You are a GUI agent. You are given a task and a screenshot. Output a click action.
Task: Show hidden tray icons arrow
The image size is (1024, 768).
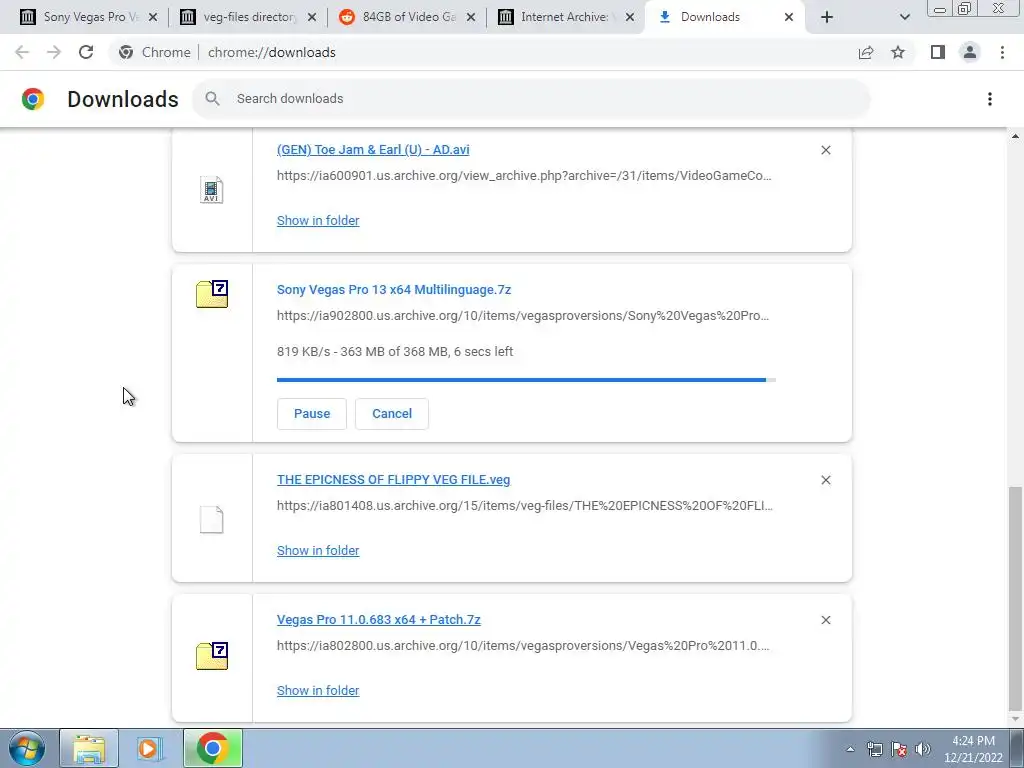click(x=850, y=749)
